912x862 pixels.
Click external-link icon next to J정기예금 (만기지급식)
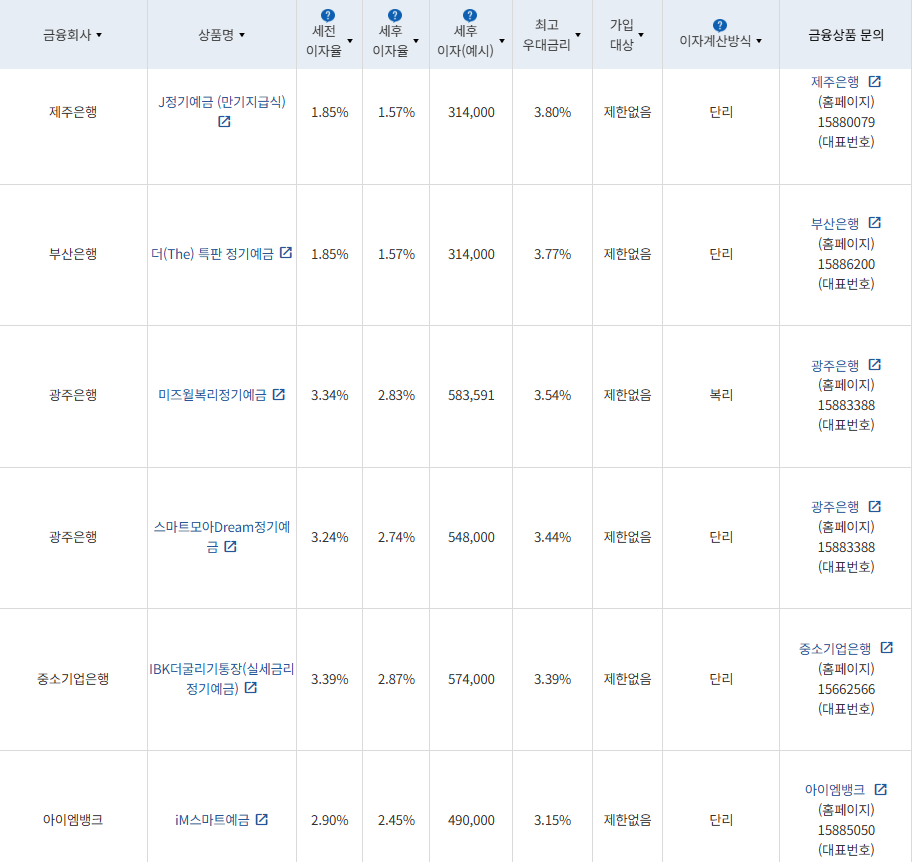pos(225,122)
